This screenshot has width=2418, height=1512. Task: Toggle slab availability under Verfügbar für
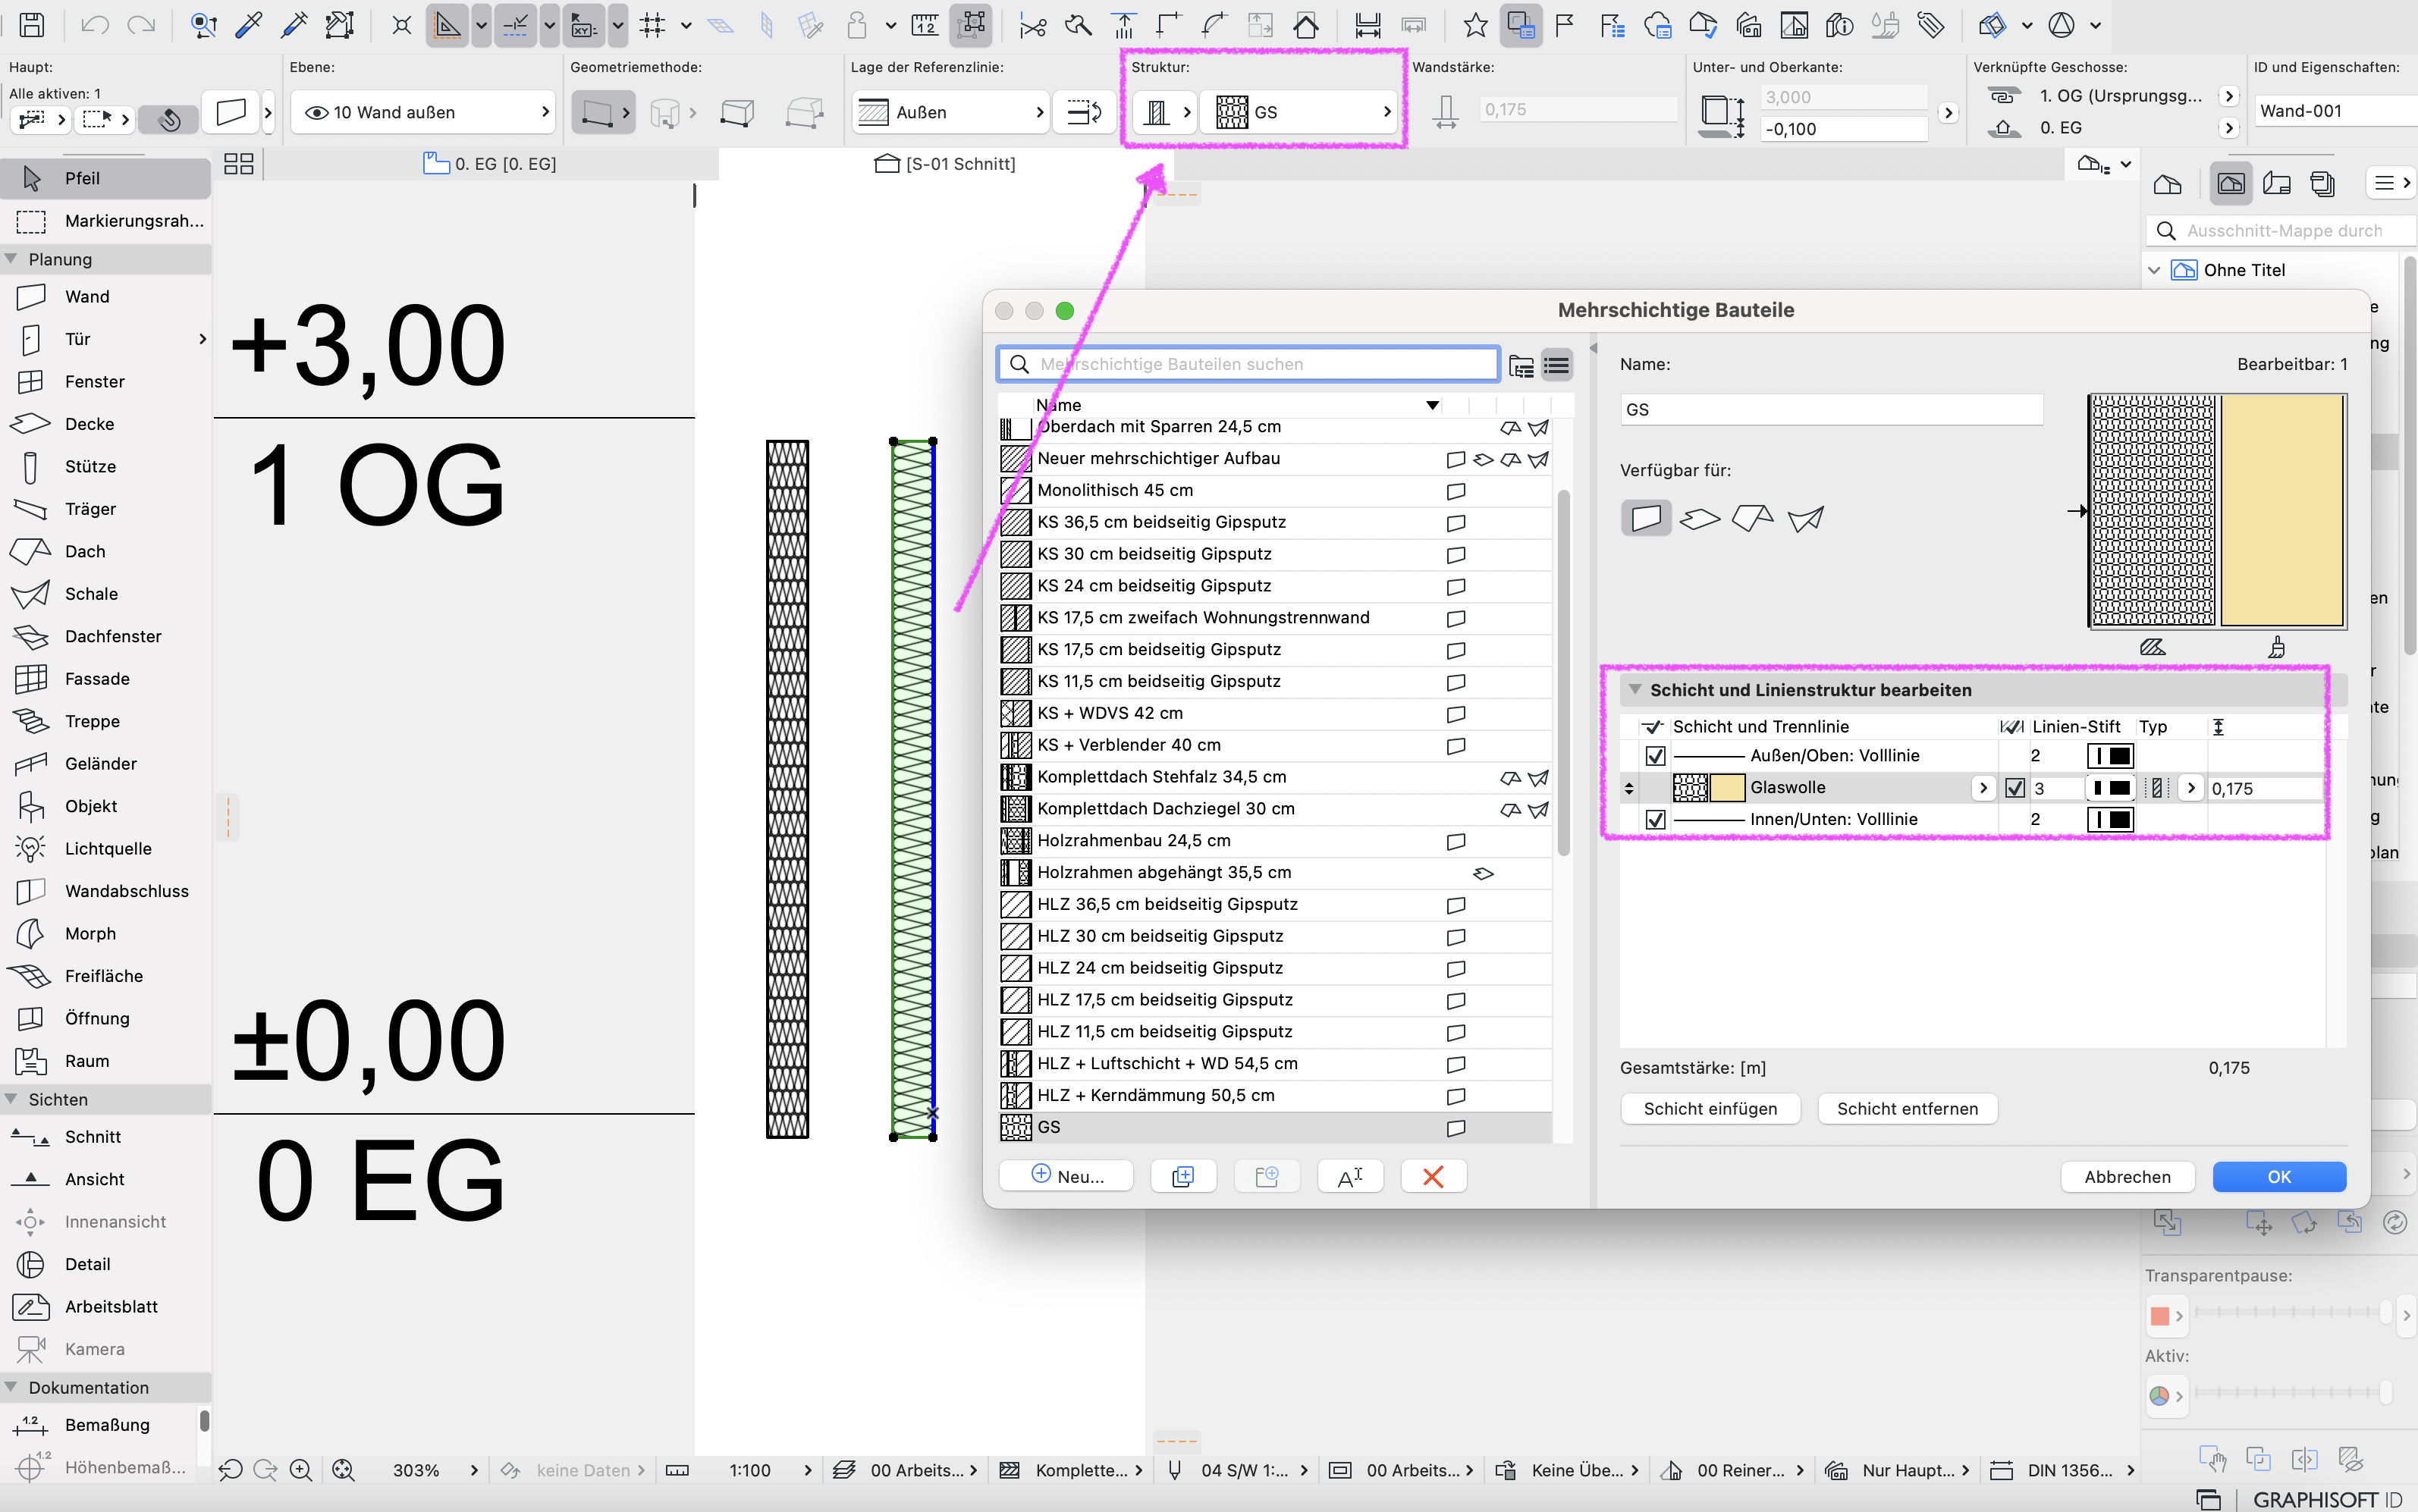click(x=1699, y=518)
